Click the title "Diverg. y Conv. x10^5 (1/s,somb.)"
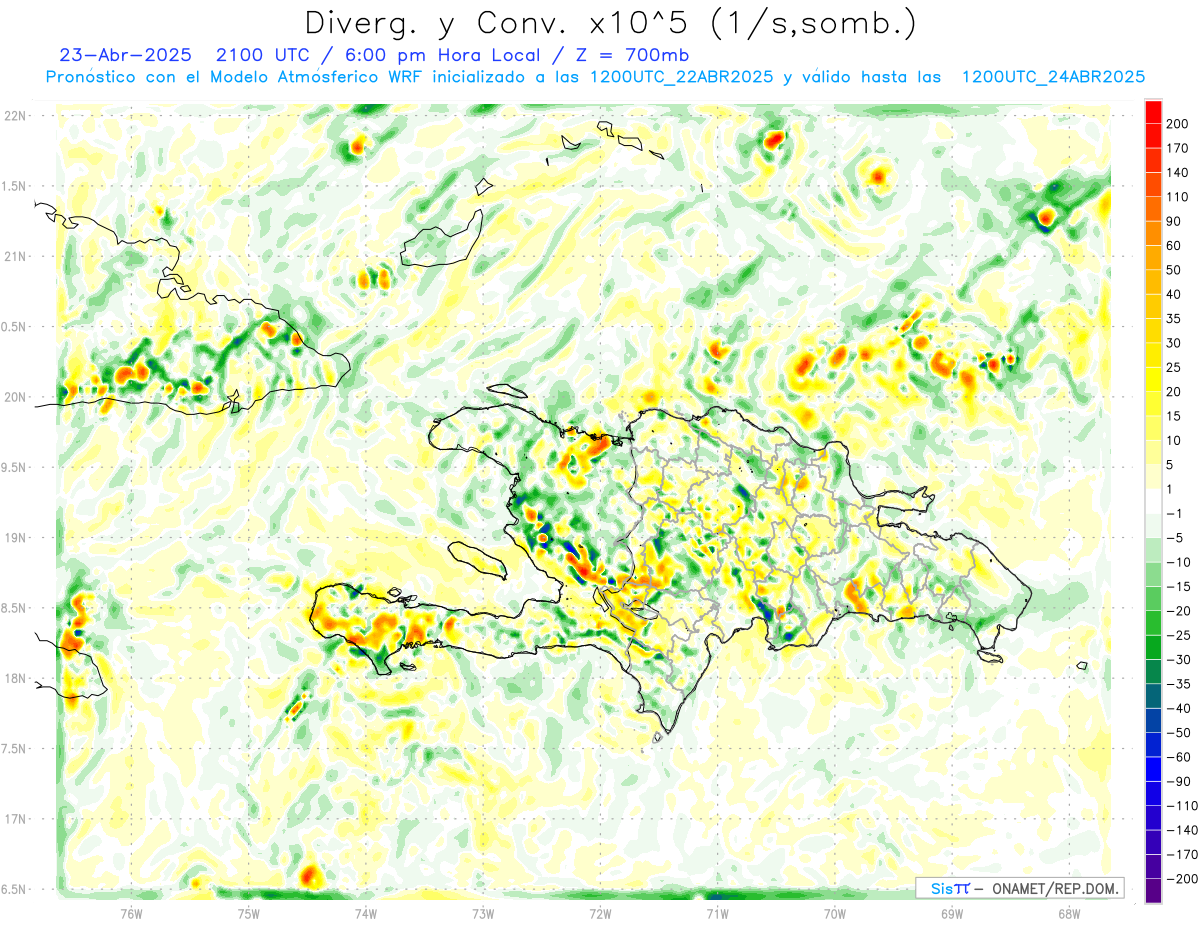 609,22
